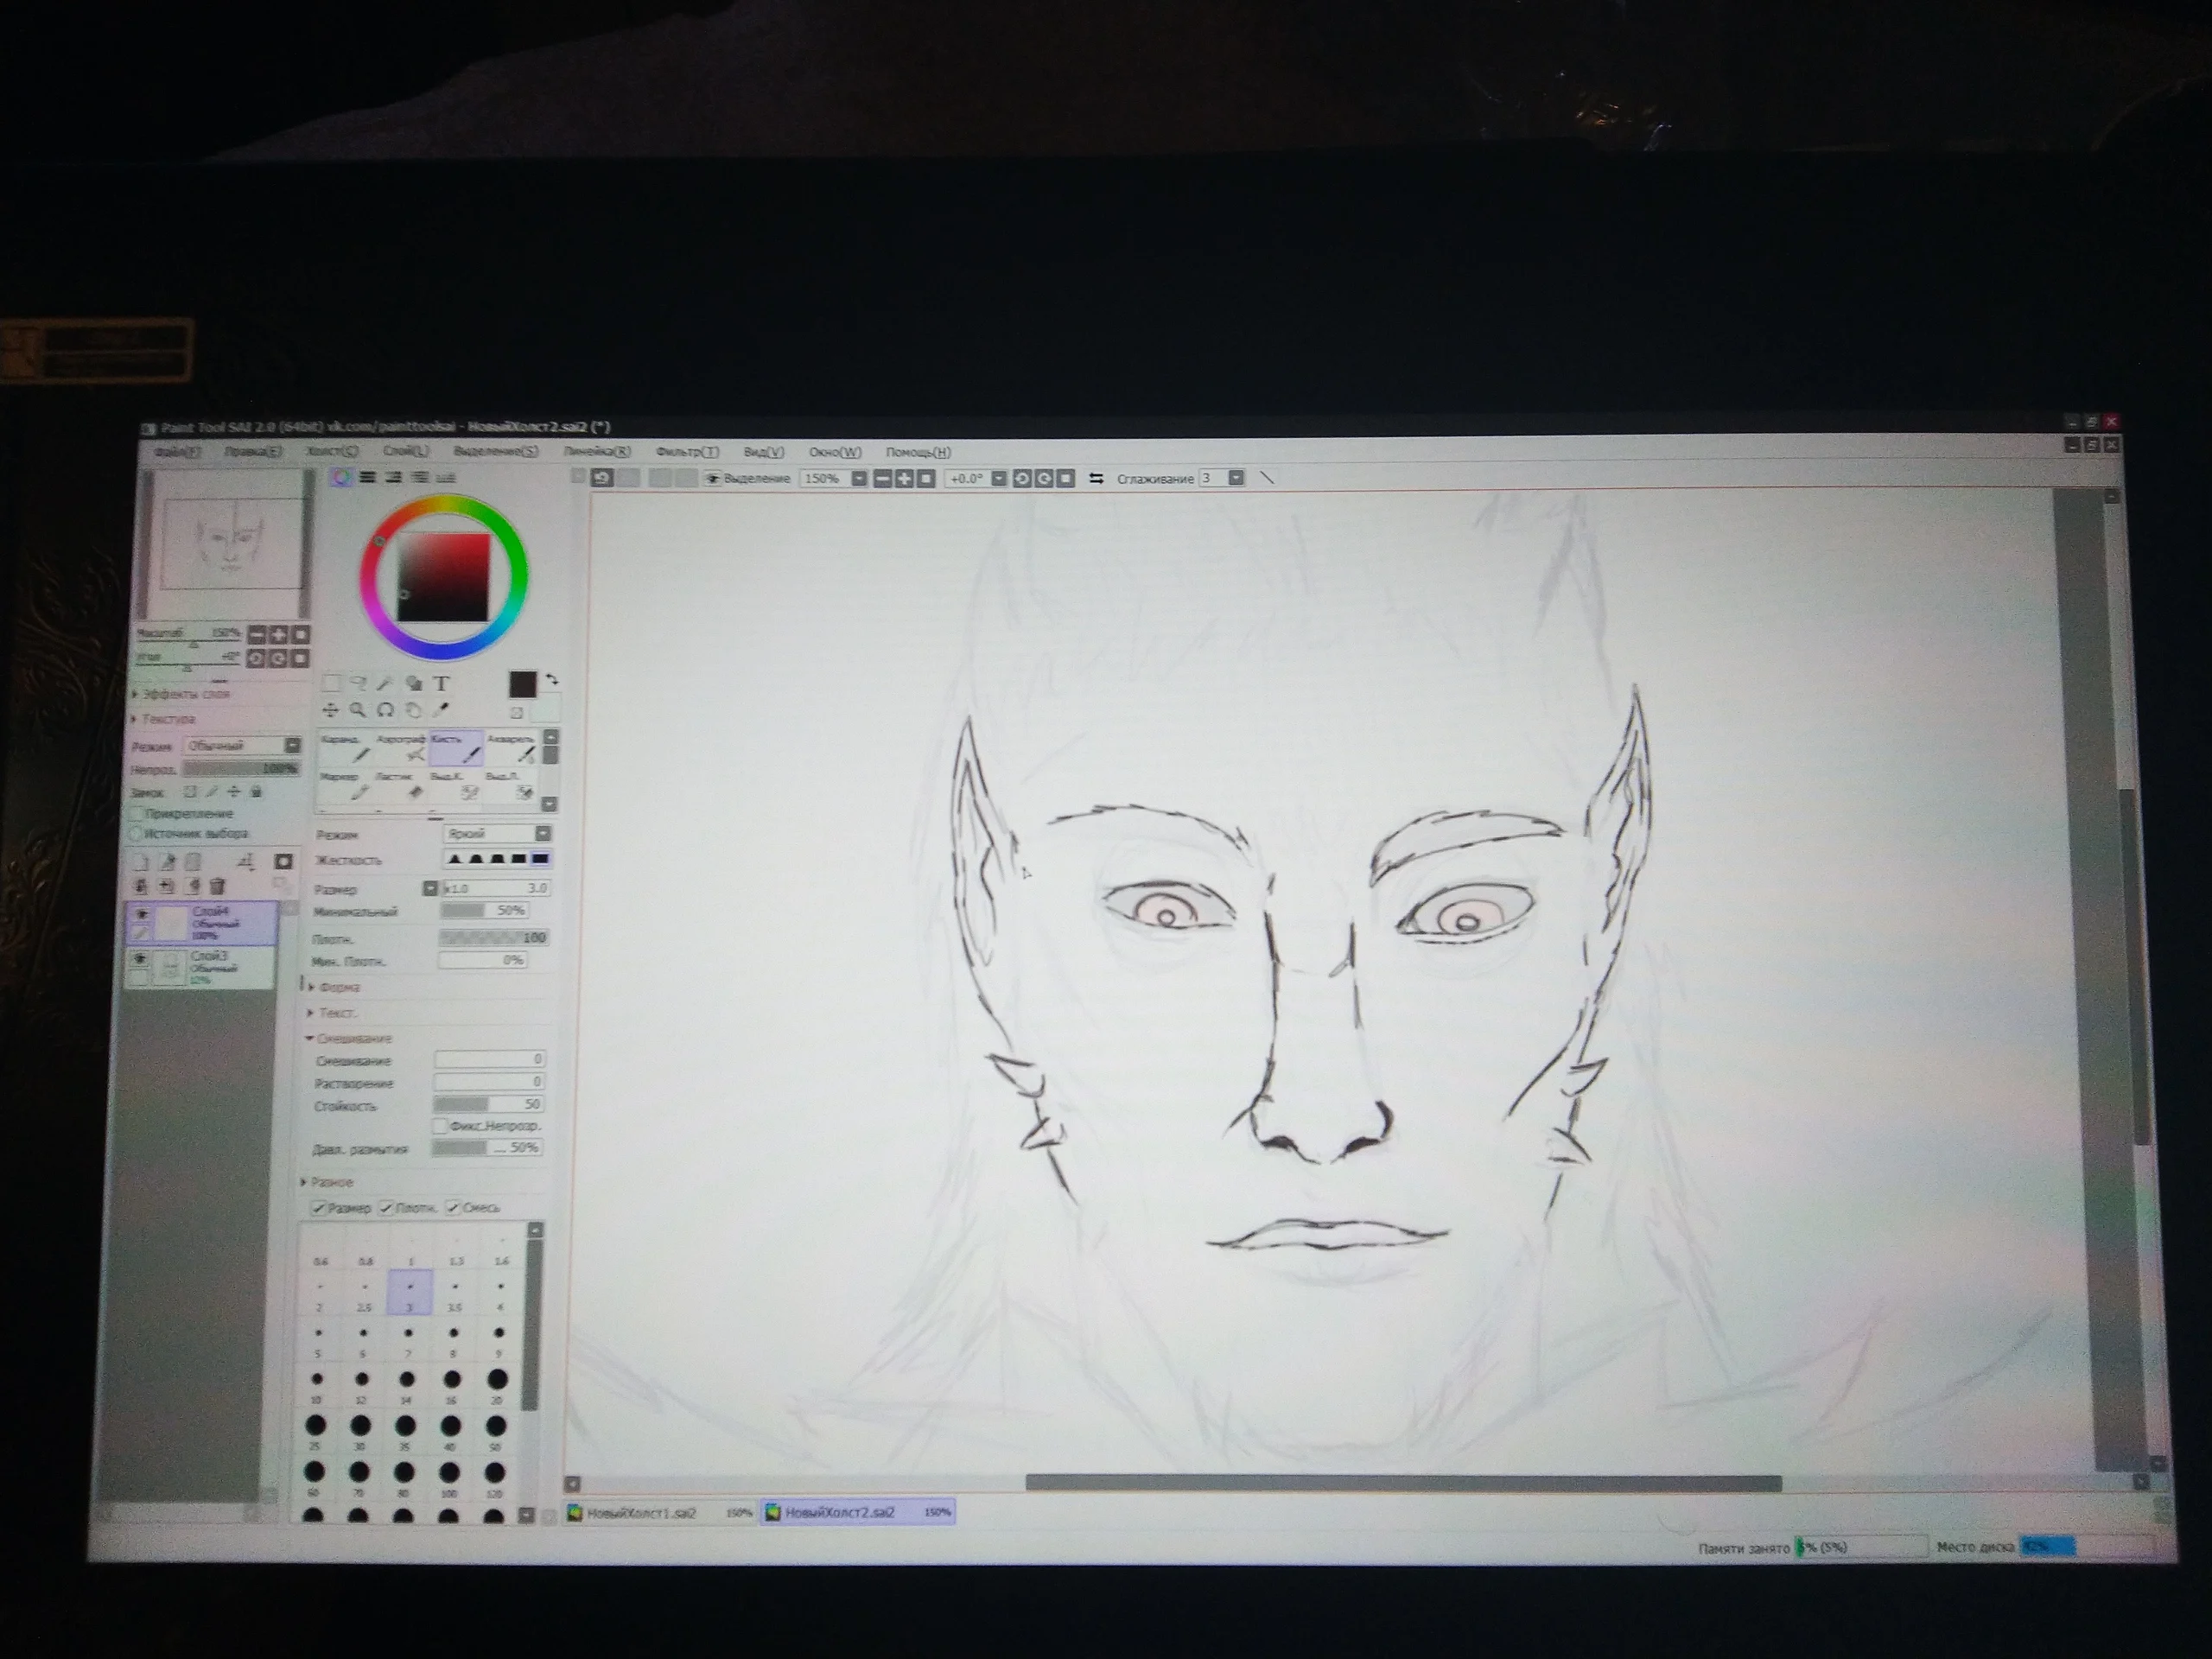Click the Выделение button in toolbar
The image size is (2212, 1659).
[748, 479]
